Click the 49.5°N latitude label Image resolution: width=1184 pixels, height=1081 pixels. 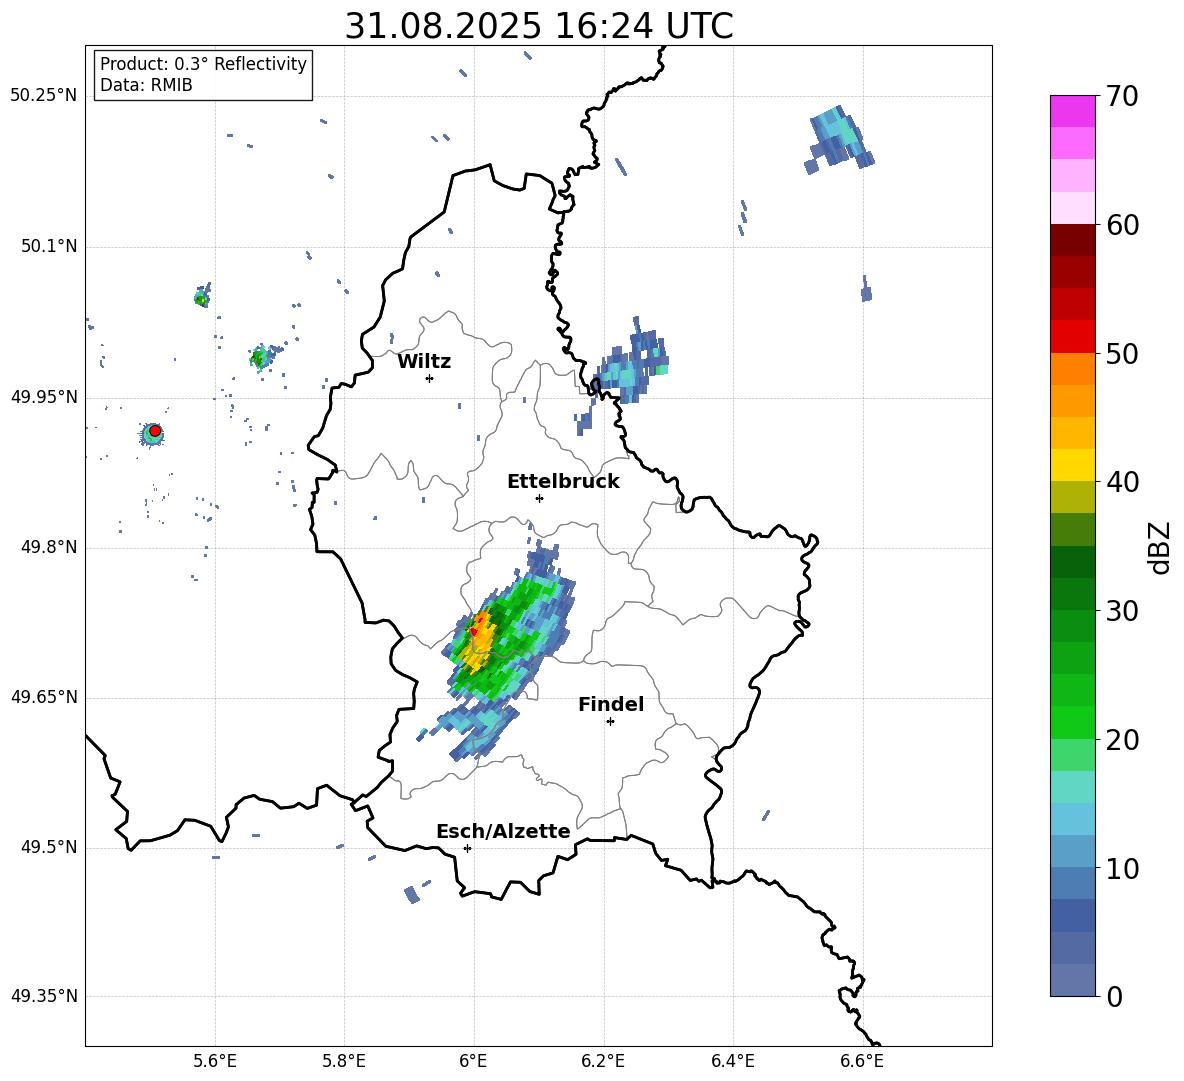[x=48, y=847]
